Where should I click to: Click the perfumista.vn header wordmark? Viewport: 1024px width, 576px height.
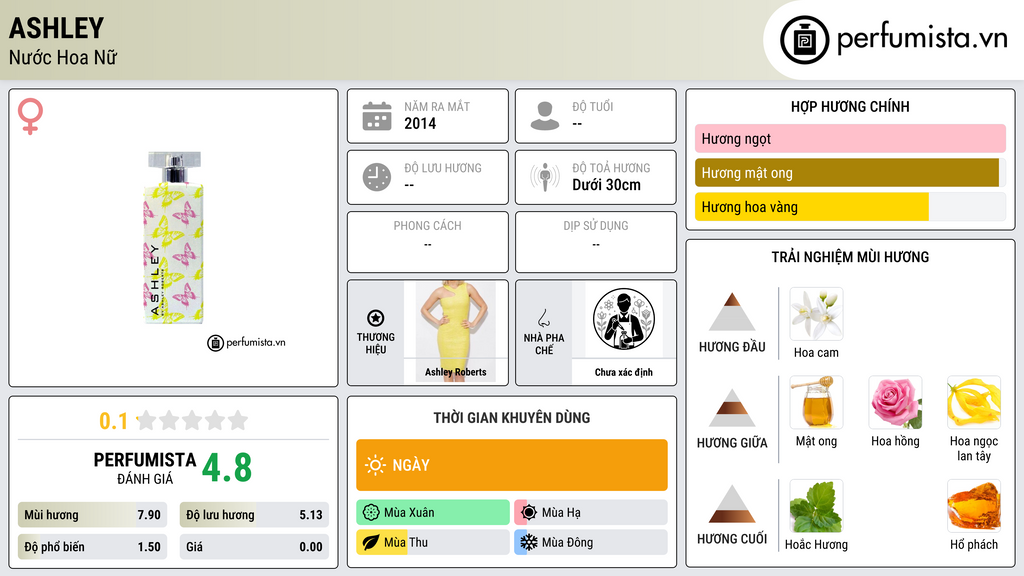click(922, 38)
